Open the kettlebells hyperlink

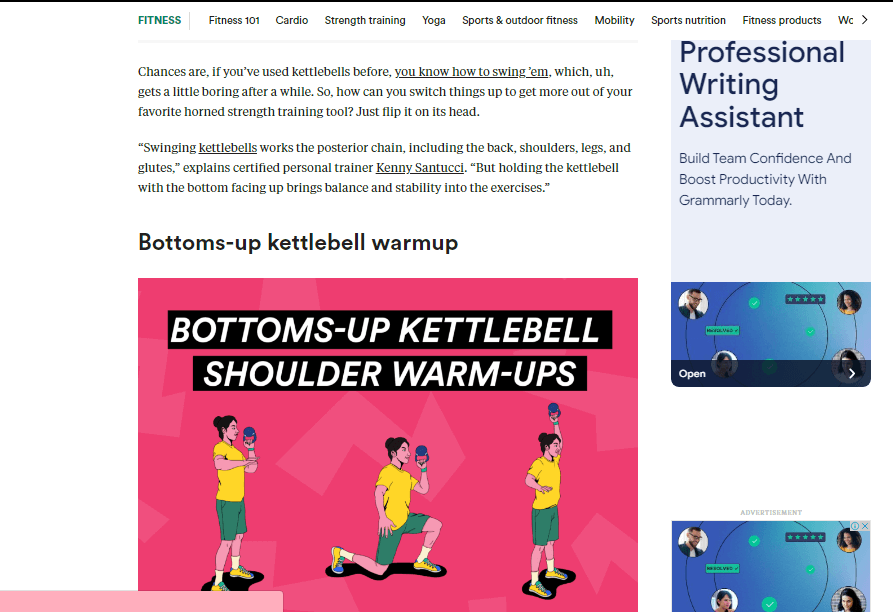pyautogui.click(x=228, y=148)
